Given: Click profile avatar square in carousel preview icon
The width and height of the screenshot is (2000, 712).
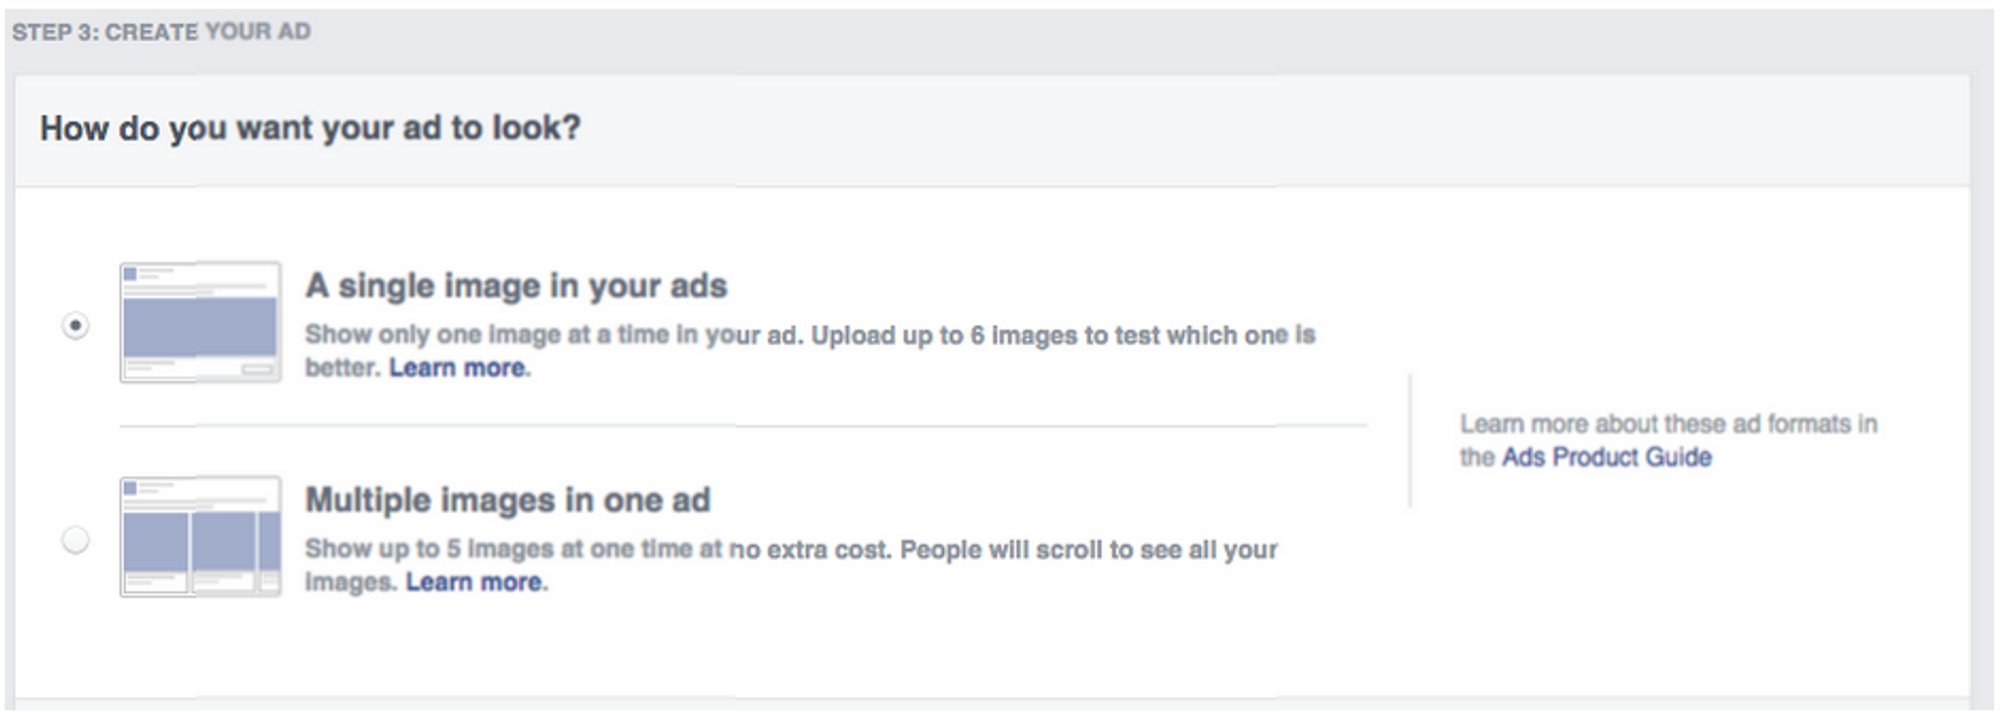Looking at the screenshot, I should tap(130, 487).
